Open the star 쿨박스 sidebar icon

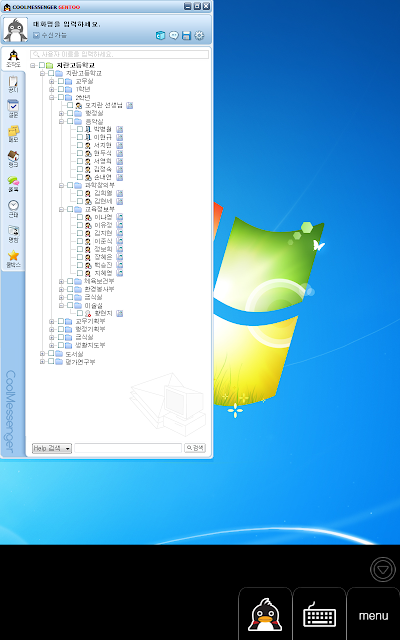click(x=13, y=259)
